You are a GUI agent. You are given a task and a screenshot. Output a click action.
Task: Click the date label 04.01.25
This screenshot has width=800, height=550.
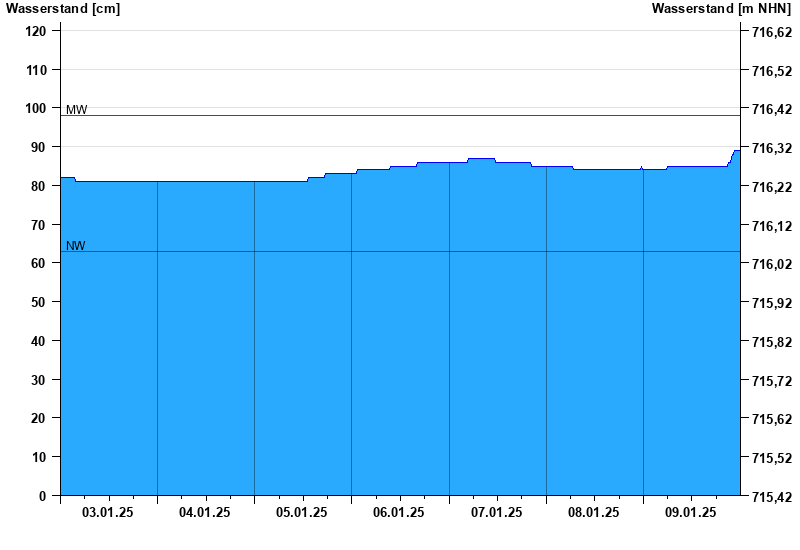point(204,512)
